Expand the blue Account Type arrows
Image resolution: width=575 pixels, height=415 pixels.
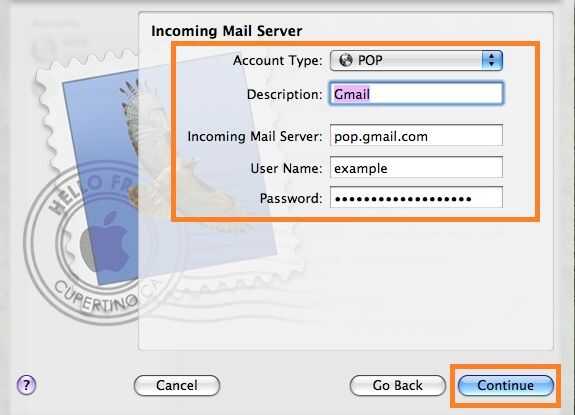click(x=492, y=60)
